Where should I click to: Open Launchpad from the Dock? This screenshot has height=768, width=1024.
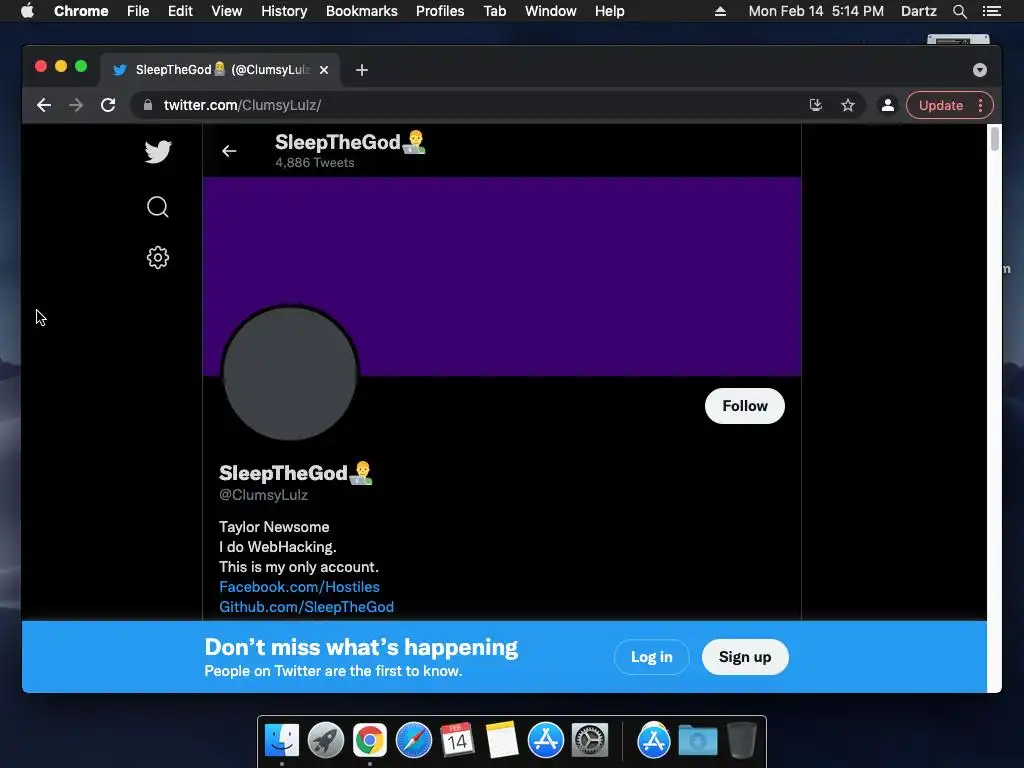pyautogui.click(x=326, y=741)
